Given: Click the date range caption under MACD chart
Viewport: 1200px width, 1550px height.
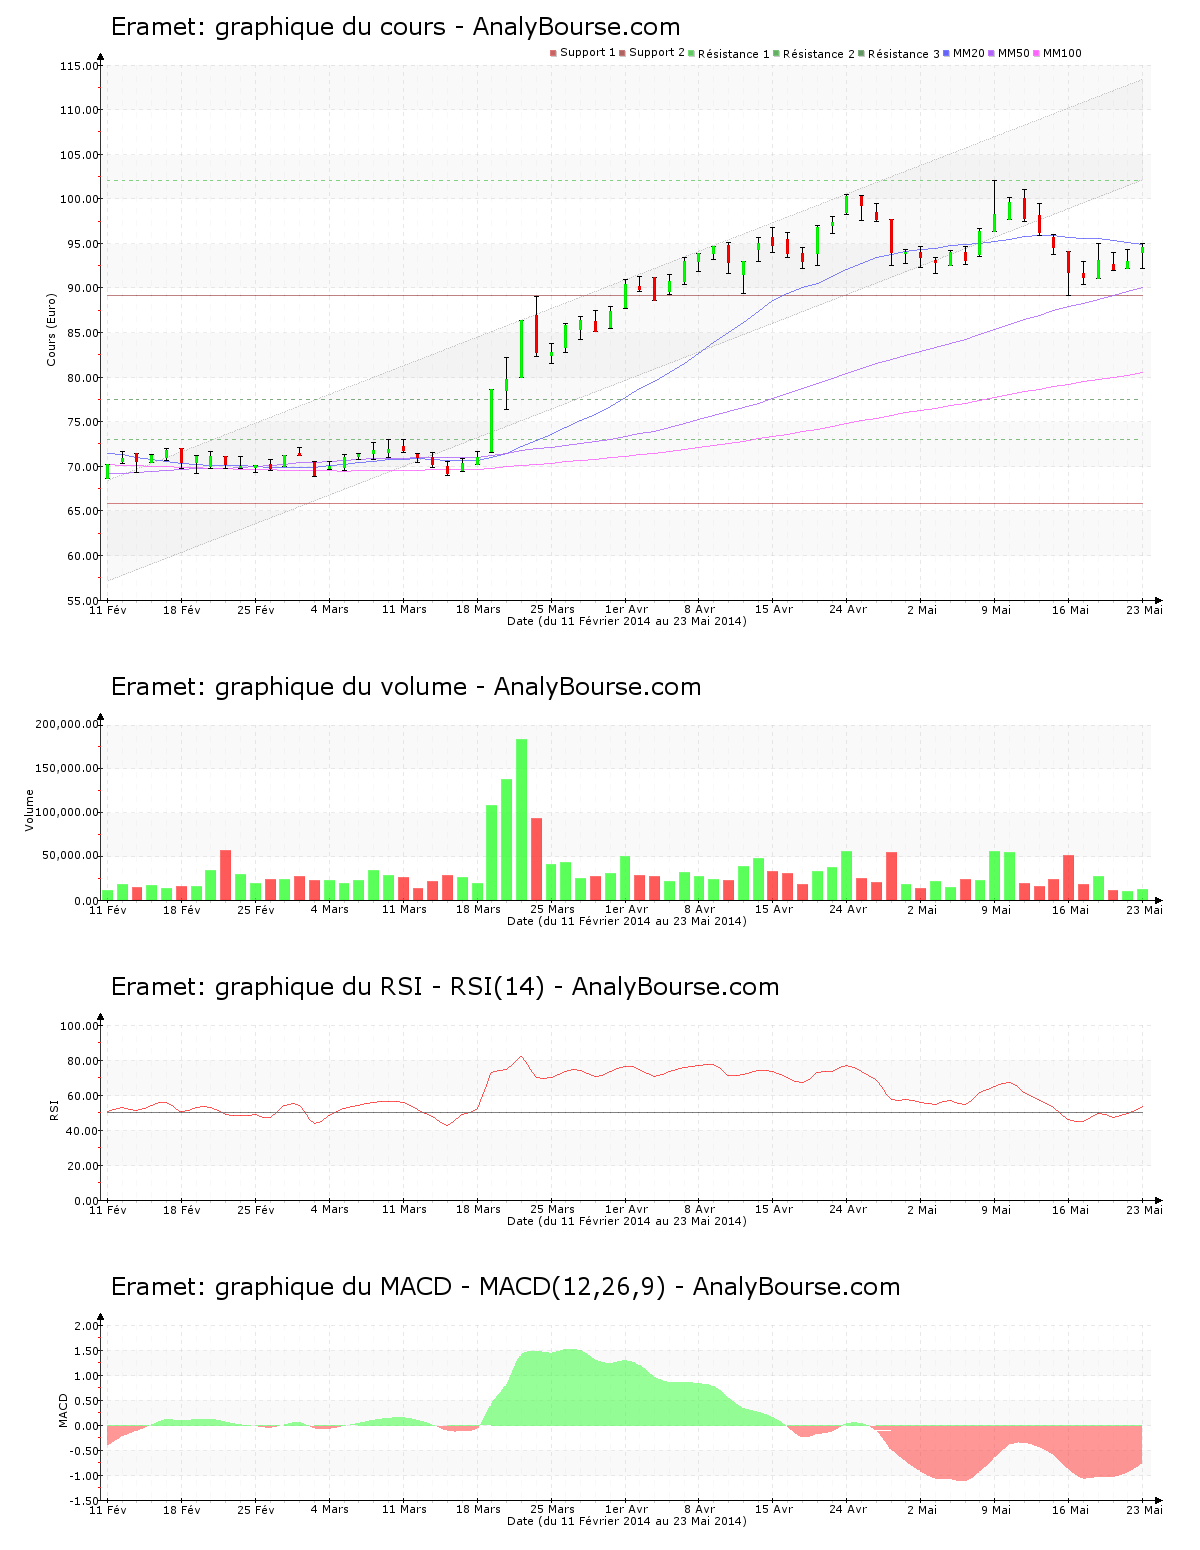Looking at the screenshot, I should point(626,1521).
